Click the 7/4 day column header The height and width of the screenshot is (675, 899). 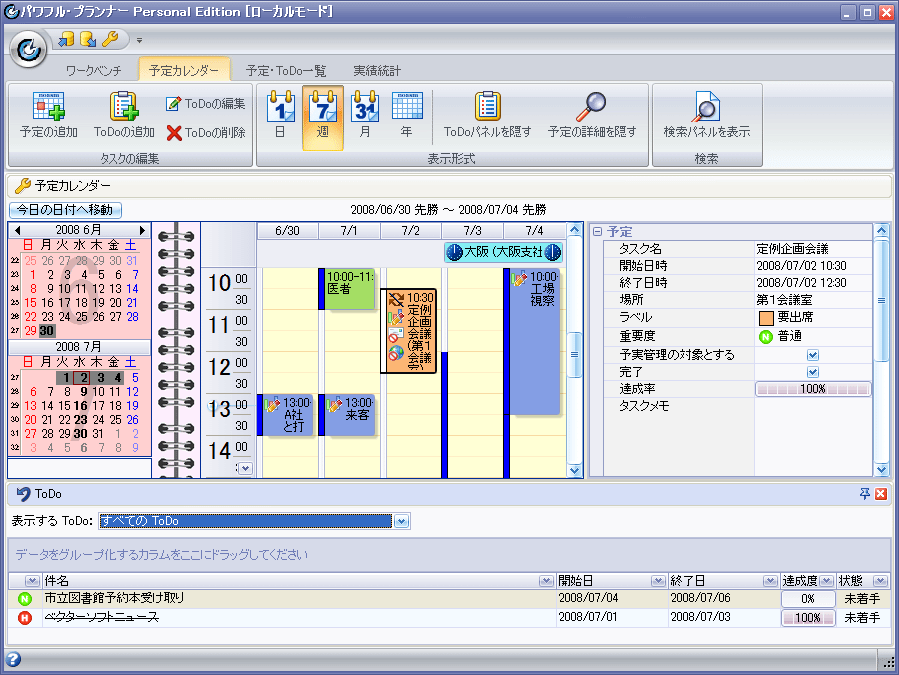coord(534,231)
